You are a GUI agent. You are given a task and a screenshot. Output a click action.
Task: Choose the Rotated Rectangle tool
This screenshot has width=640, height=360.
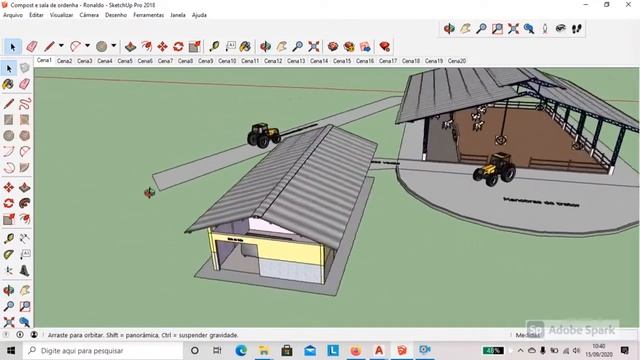pyautogui.click(x=24, y=120)
